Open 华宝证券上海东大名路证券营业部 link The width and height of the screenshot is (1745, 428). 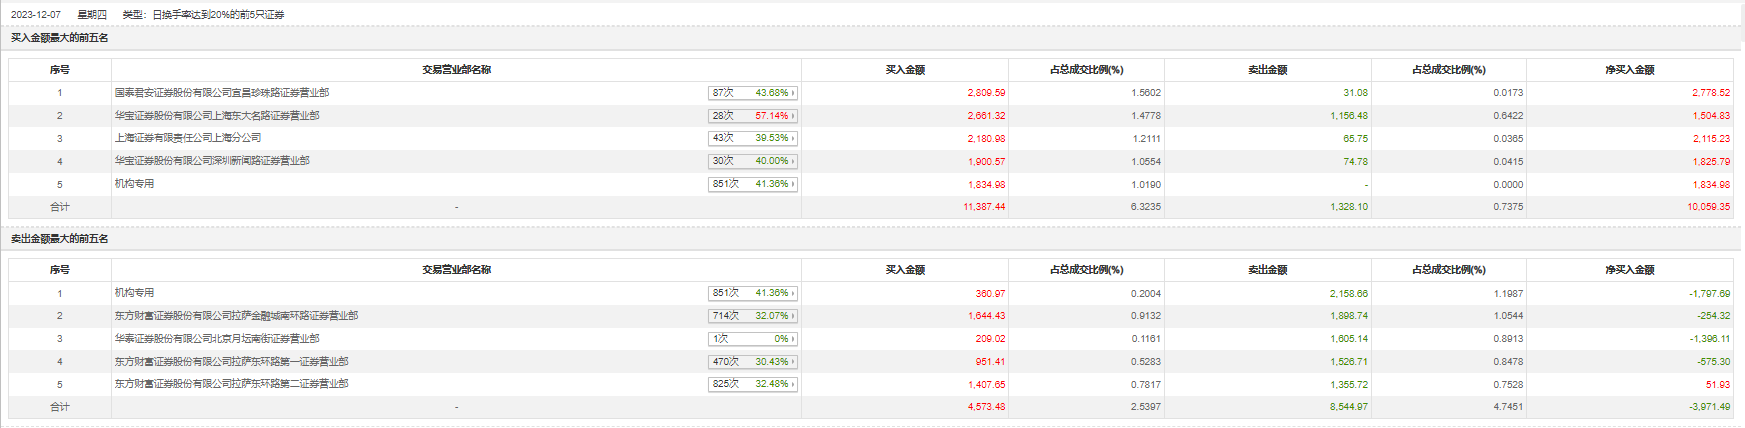point(217,116)
